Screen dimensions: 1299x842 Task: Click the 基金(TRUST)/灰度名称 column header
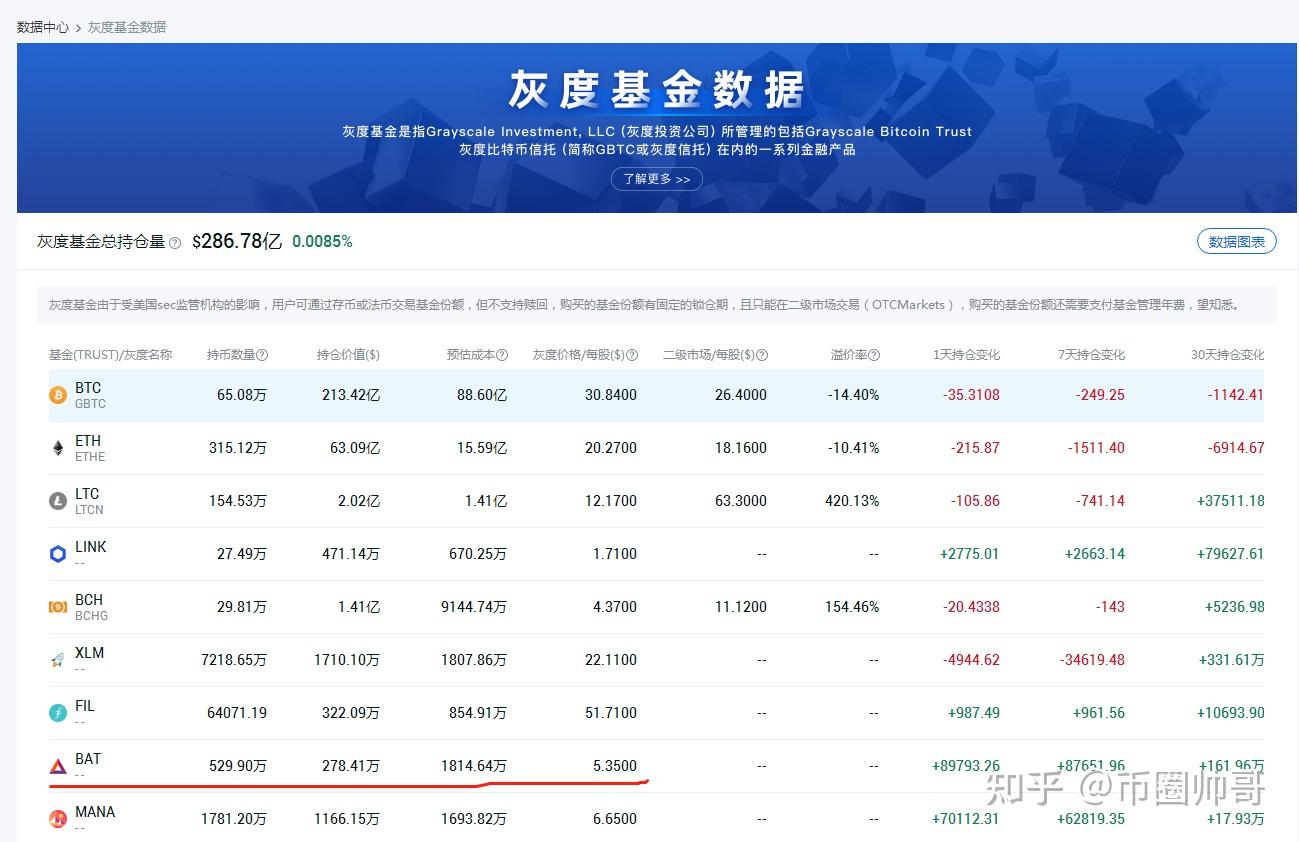110,355
